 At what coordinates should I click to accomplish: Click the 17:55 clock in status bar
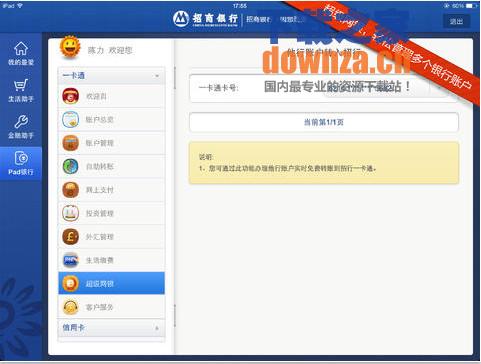[x=240, y=6]
